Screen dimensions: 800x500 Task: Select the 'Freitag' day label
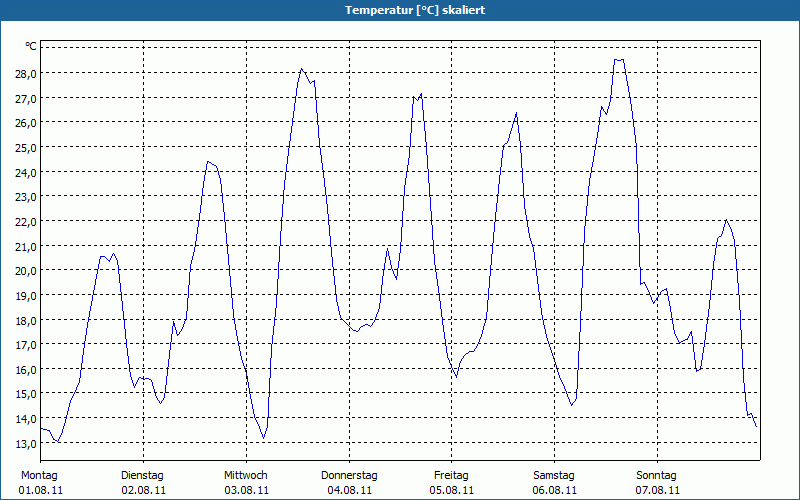pos(451,476)
